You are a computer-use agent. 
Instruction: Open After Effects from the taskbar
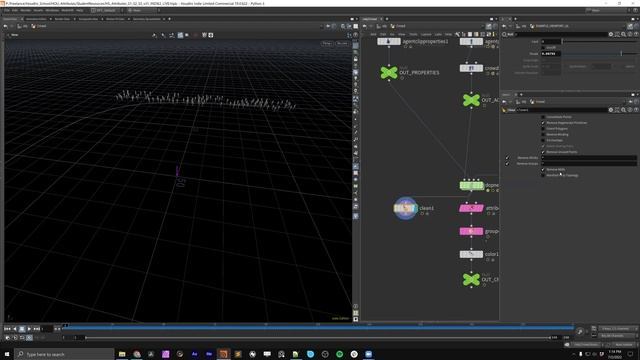point(195,354)
